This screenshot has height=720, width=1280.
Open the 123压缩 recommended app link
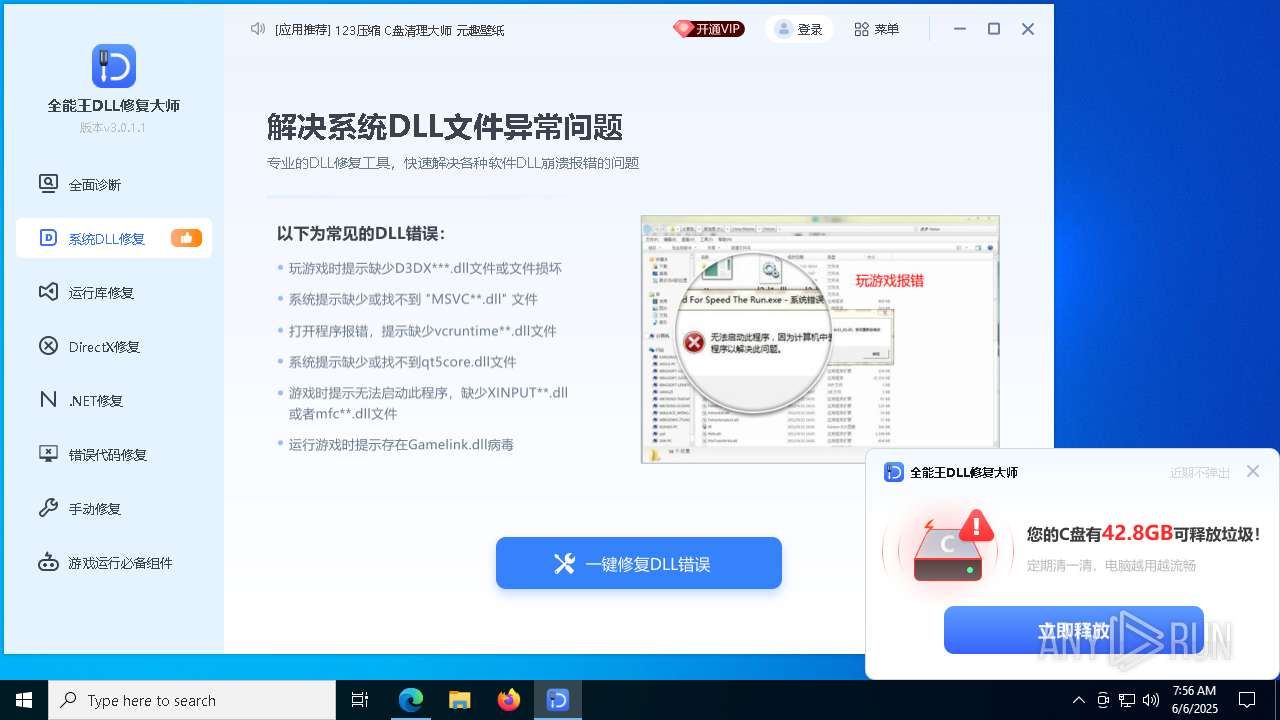pyautogui.click(x=358, y=30)
